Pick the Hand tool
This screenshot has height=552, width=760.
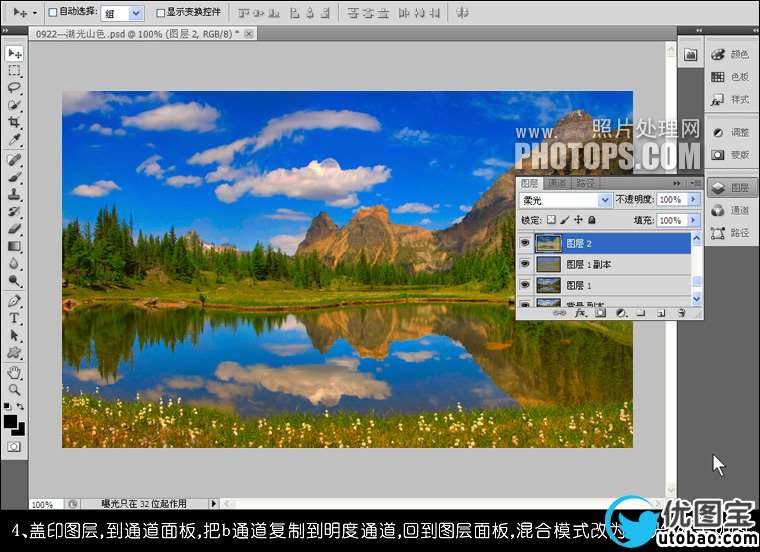point(15,372)
